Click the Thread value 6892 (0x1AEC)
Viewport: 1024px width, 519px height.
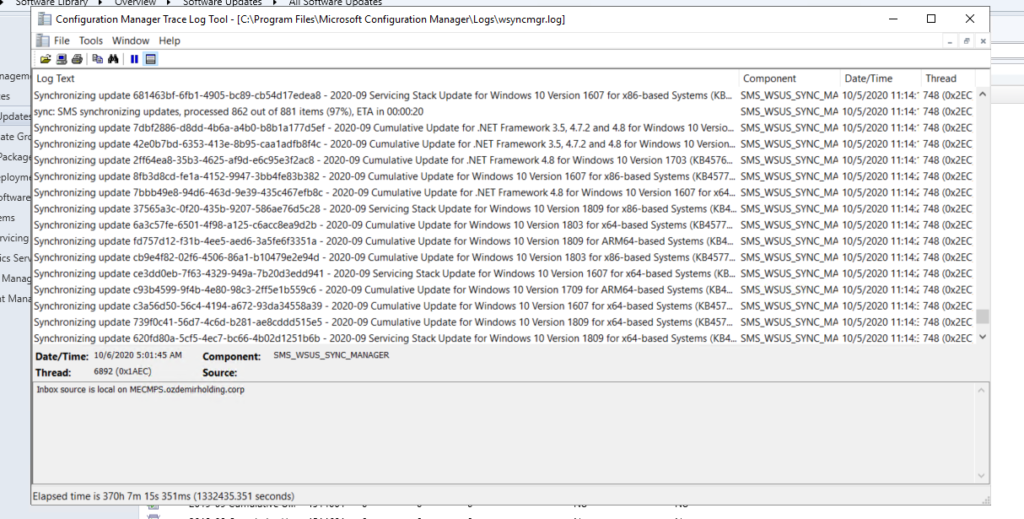point(124,373)
